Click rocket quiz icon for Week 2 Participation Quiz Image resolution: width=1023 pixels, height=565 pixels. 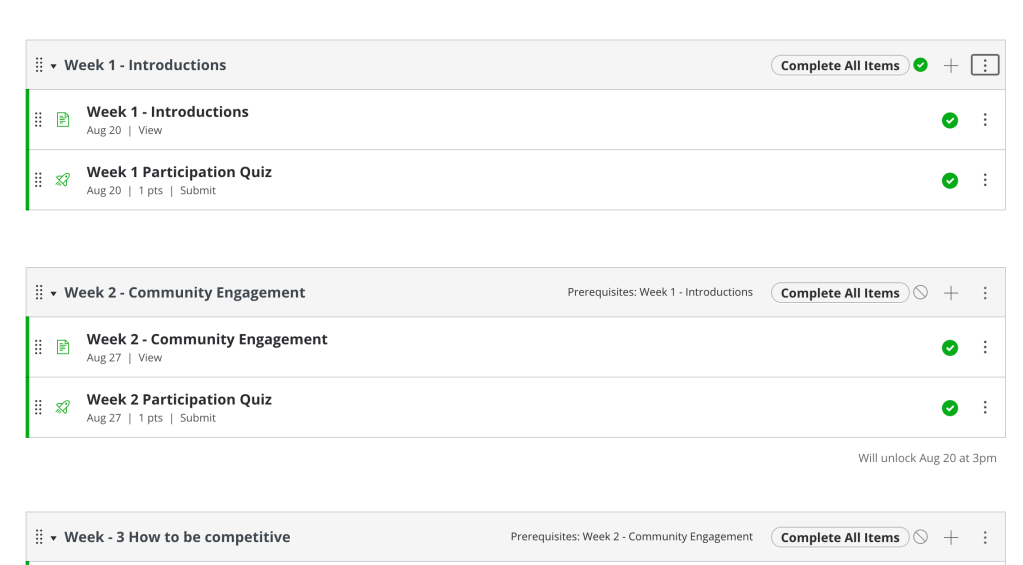tap(63, 407)
